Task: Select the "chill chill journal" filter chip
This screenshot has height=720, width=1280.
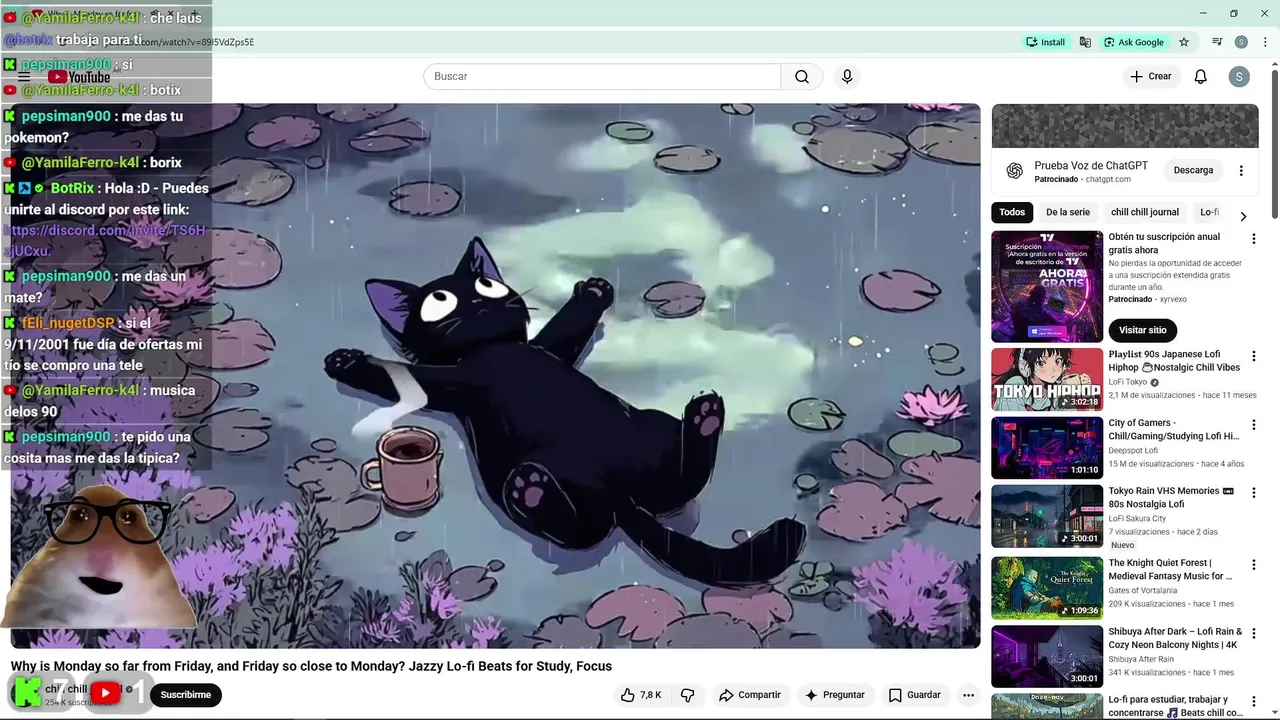Action: point(1145,212)
